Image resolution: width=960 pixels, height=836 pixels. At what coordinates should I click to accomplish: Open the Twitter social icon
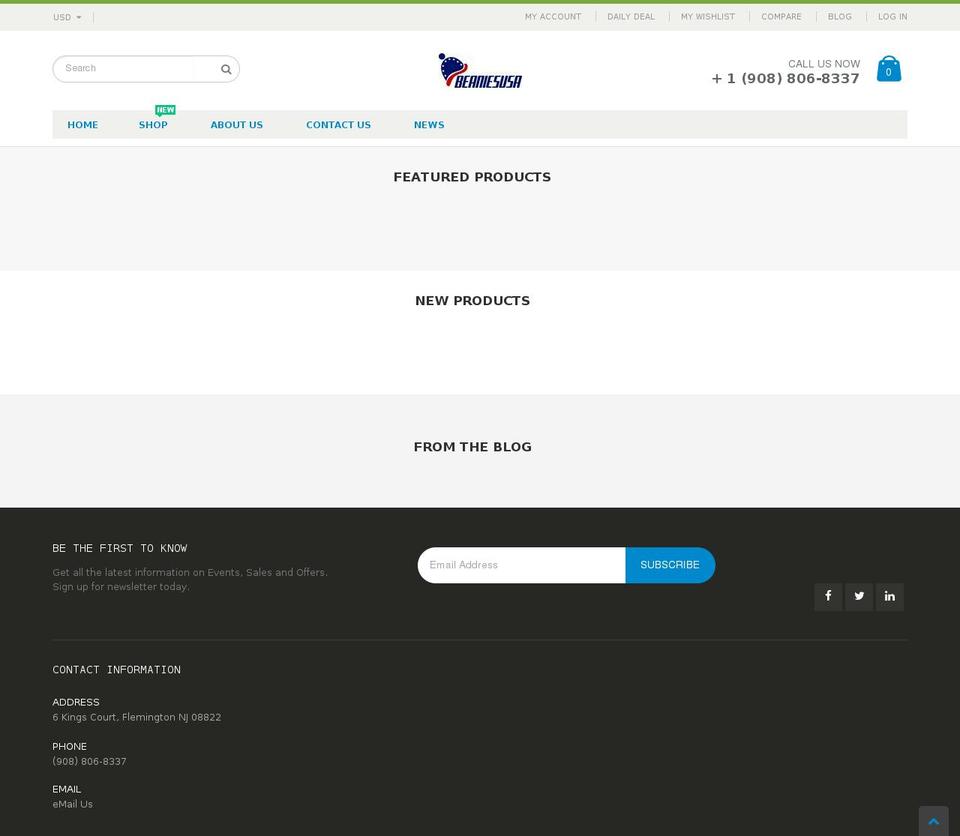pyautogui.click(x=859, y=596)
